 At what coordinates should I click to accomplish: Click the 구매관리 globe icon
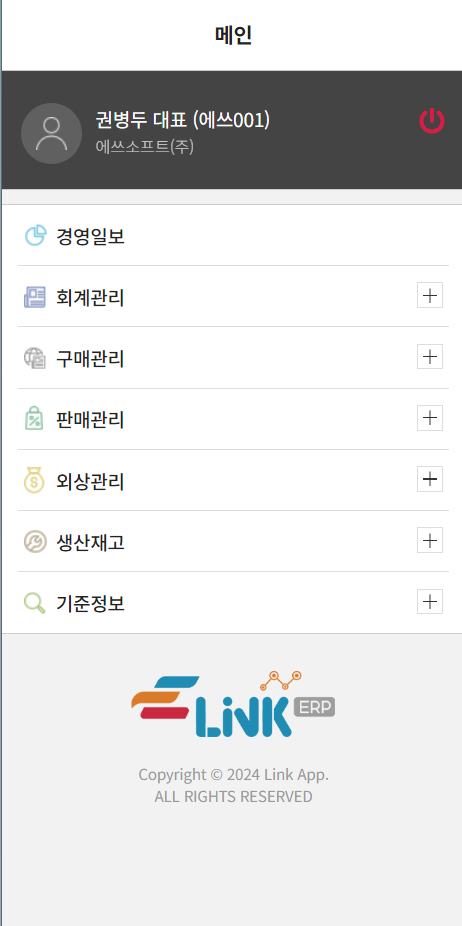click(x=35, y=358)
